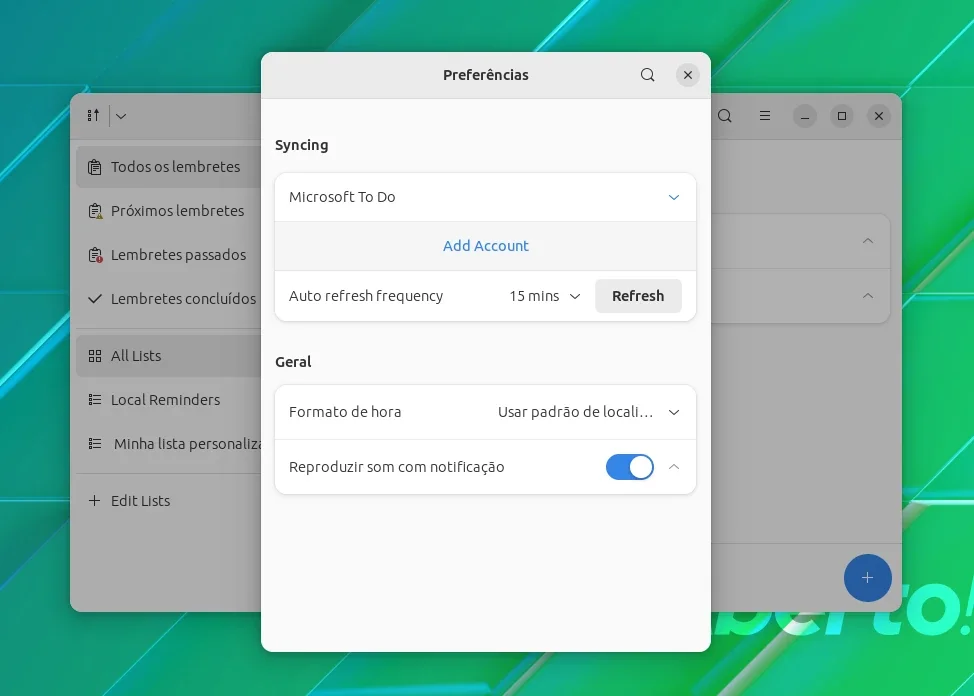974x696 pixels.
Task: Click the sort icon in main window
Action: tap(93, 116)
